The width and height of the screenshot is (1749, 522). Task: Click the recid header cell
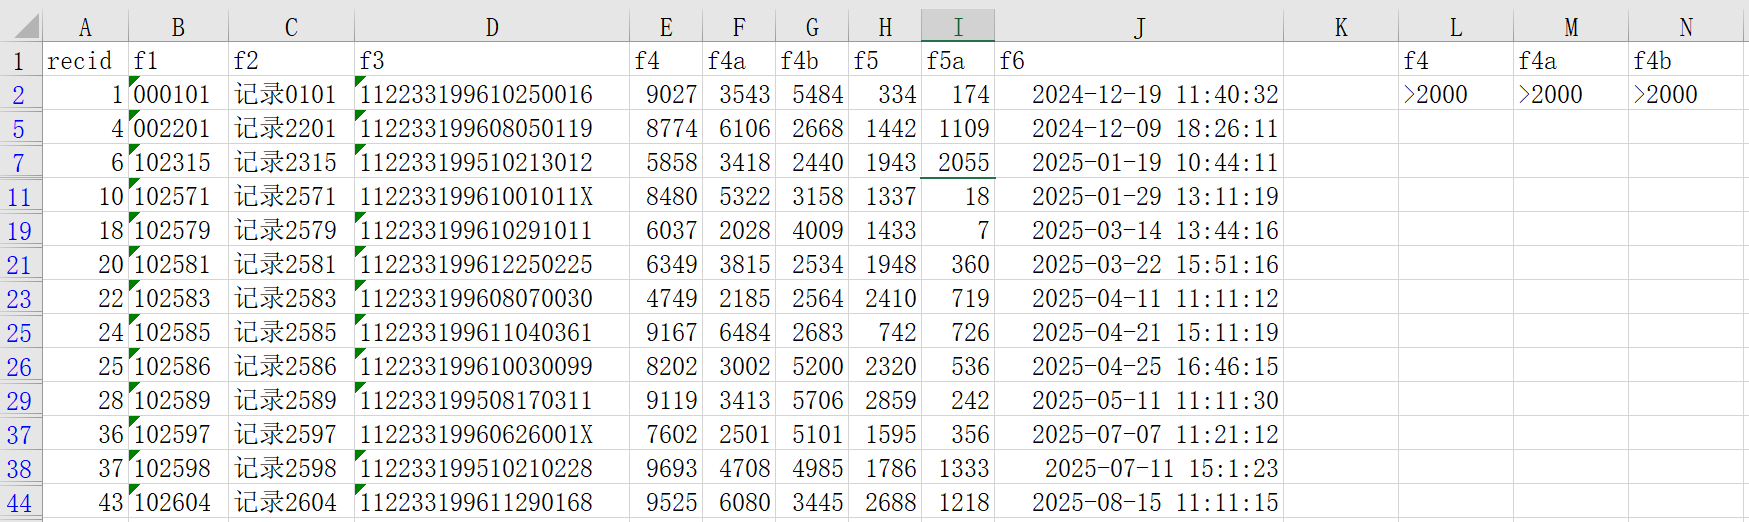[85, 61]
